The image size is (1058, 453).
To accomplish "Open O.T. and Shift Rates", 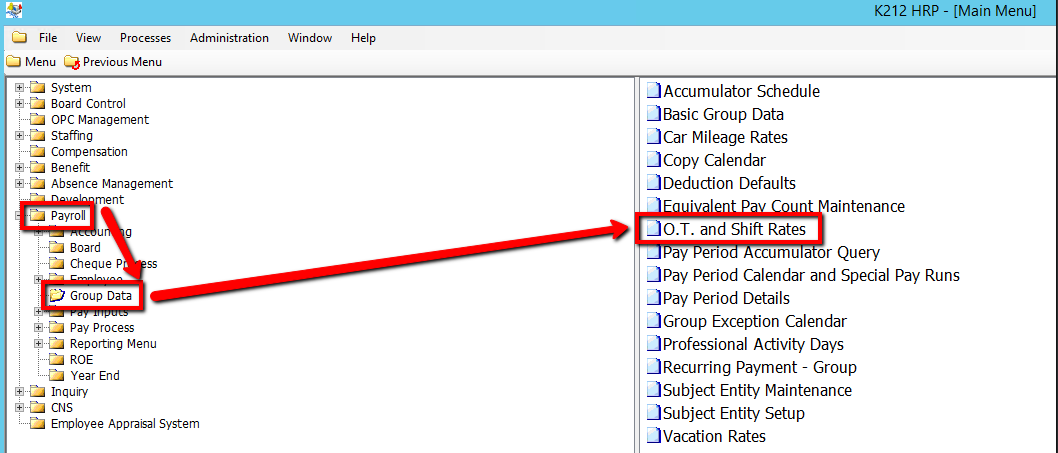I will (x=733, y=229).
